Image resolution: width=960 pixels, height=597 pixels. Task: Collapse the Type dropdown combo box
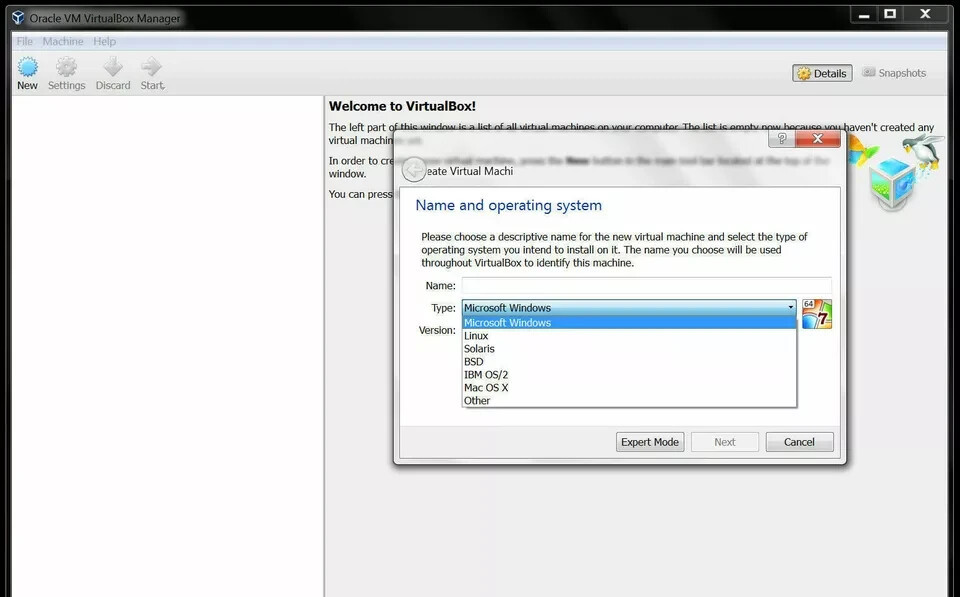point(629,307)
